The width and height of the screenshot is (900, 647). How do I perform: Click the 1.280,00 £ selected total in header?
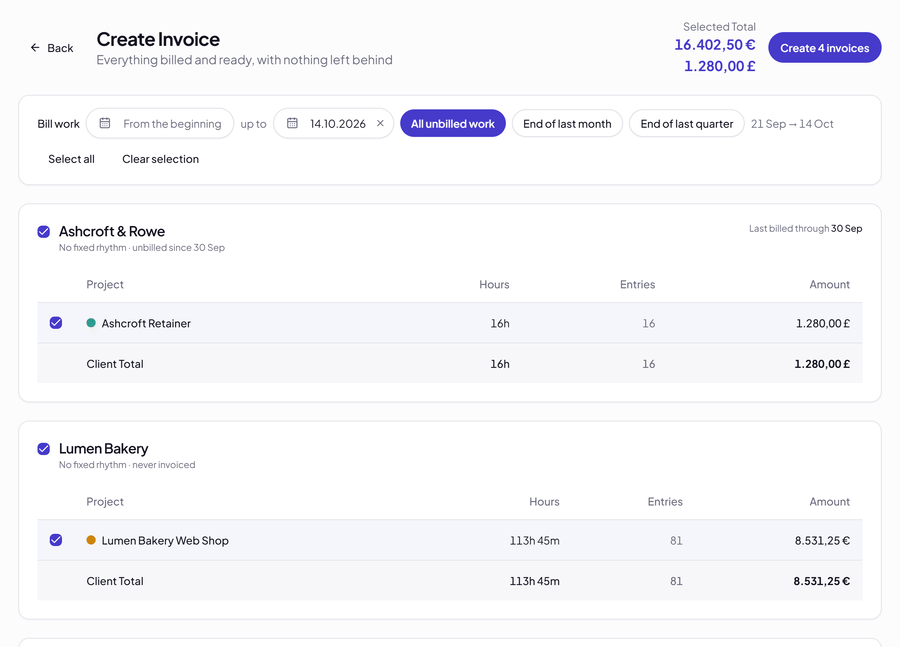click(719, 66)
